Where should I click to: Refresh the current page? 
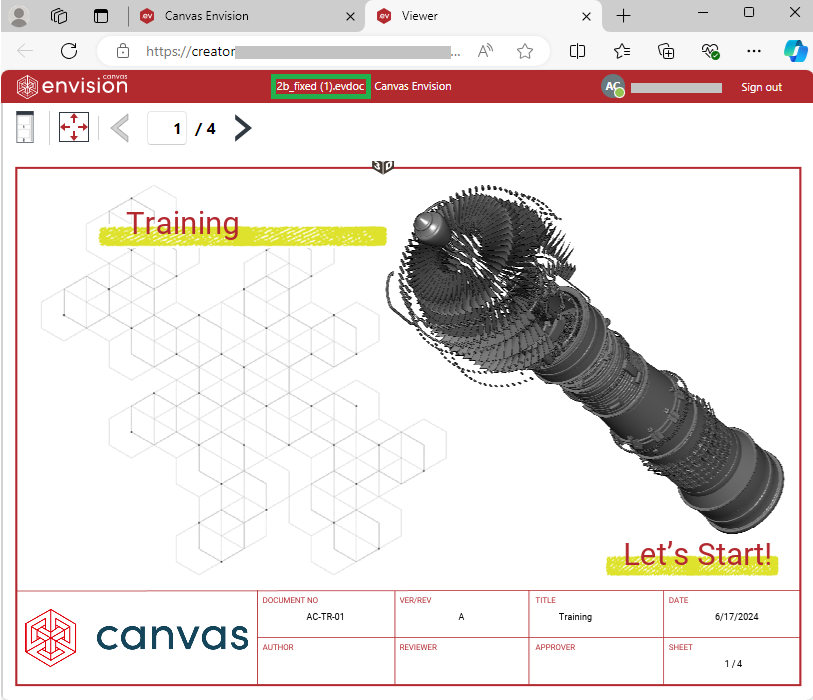68,51
